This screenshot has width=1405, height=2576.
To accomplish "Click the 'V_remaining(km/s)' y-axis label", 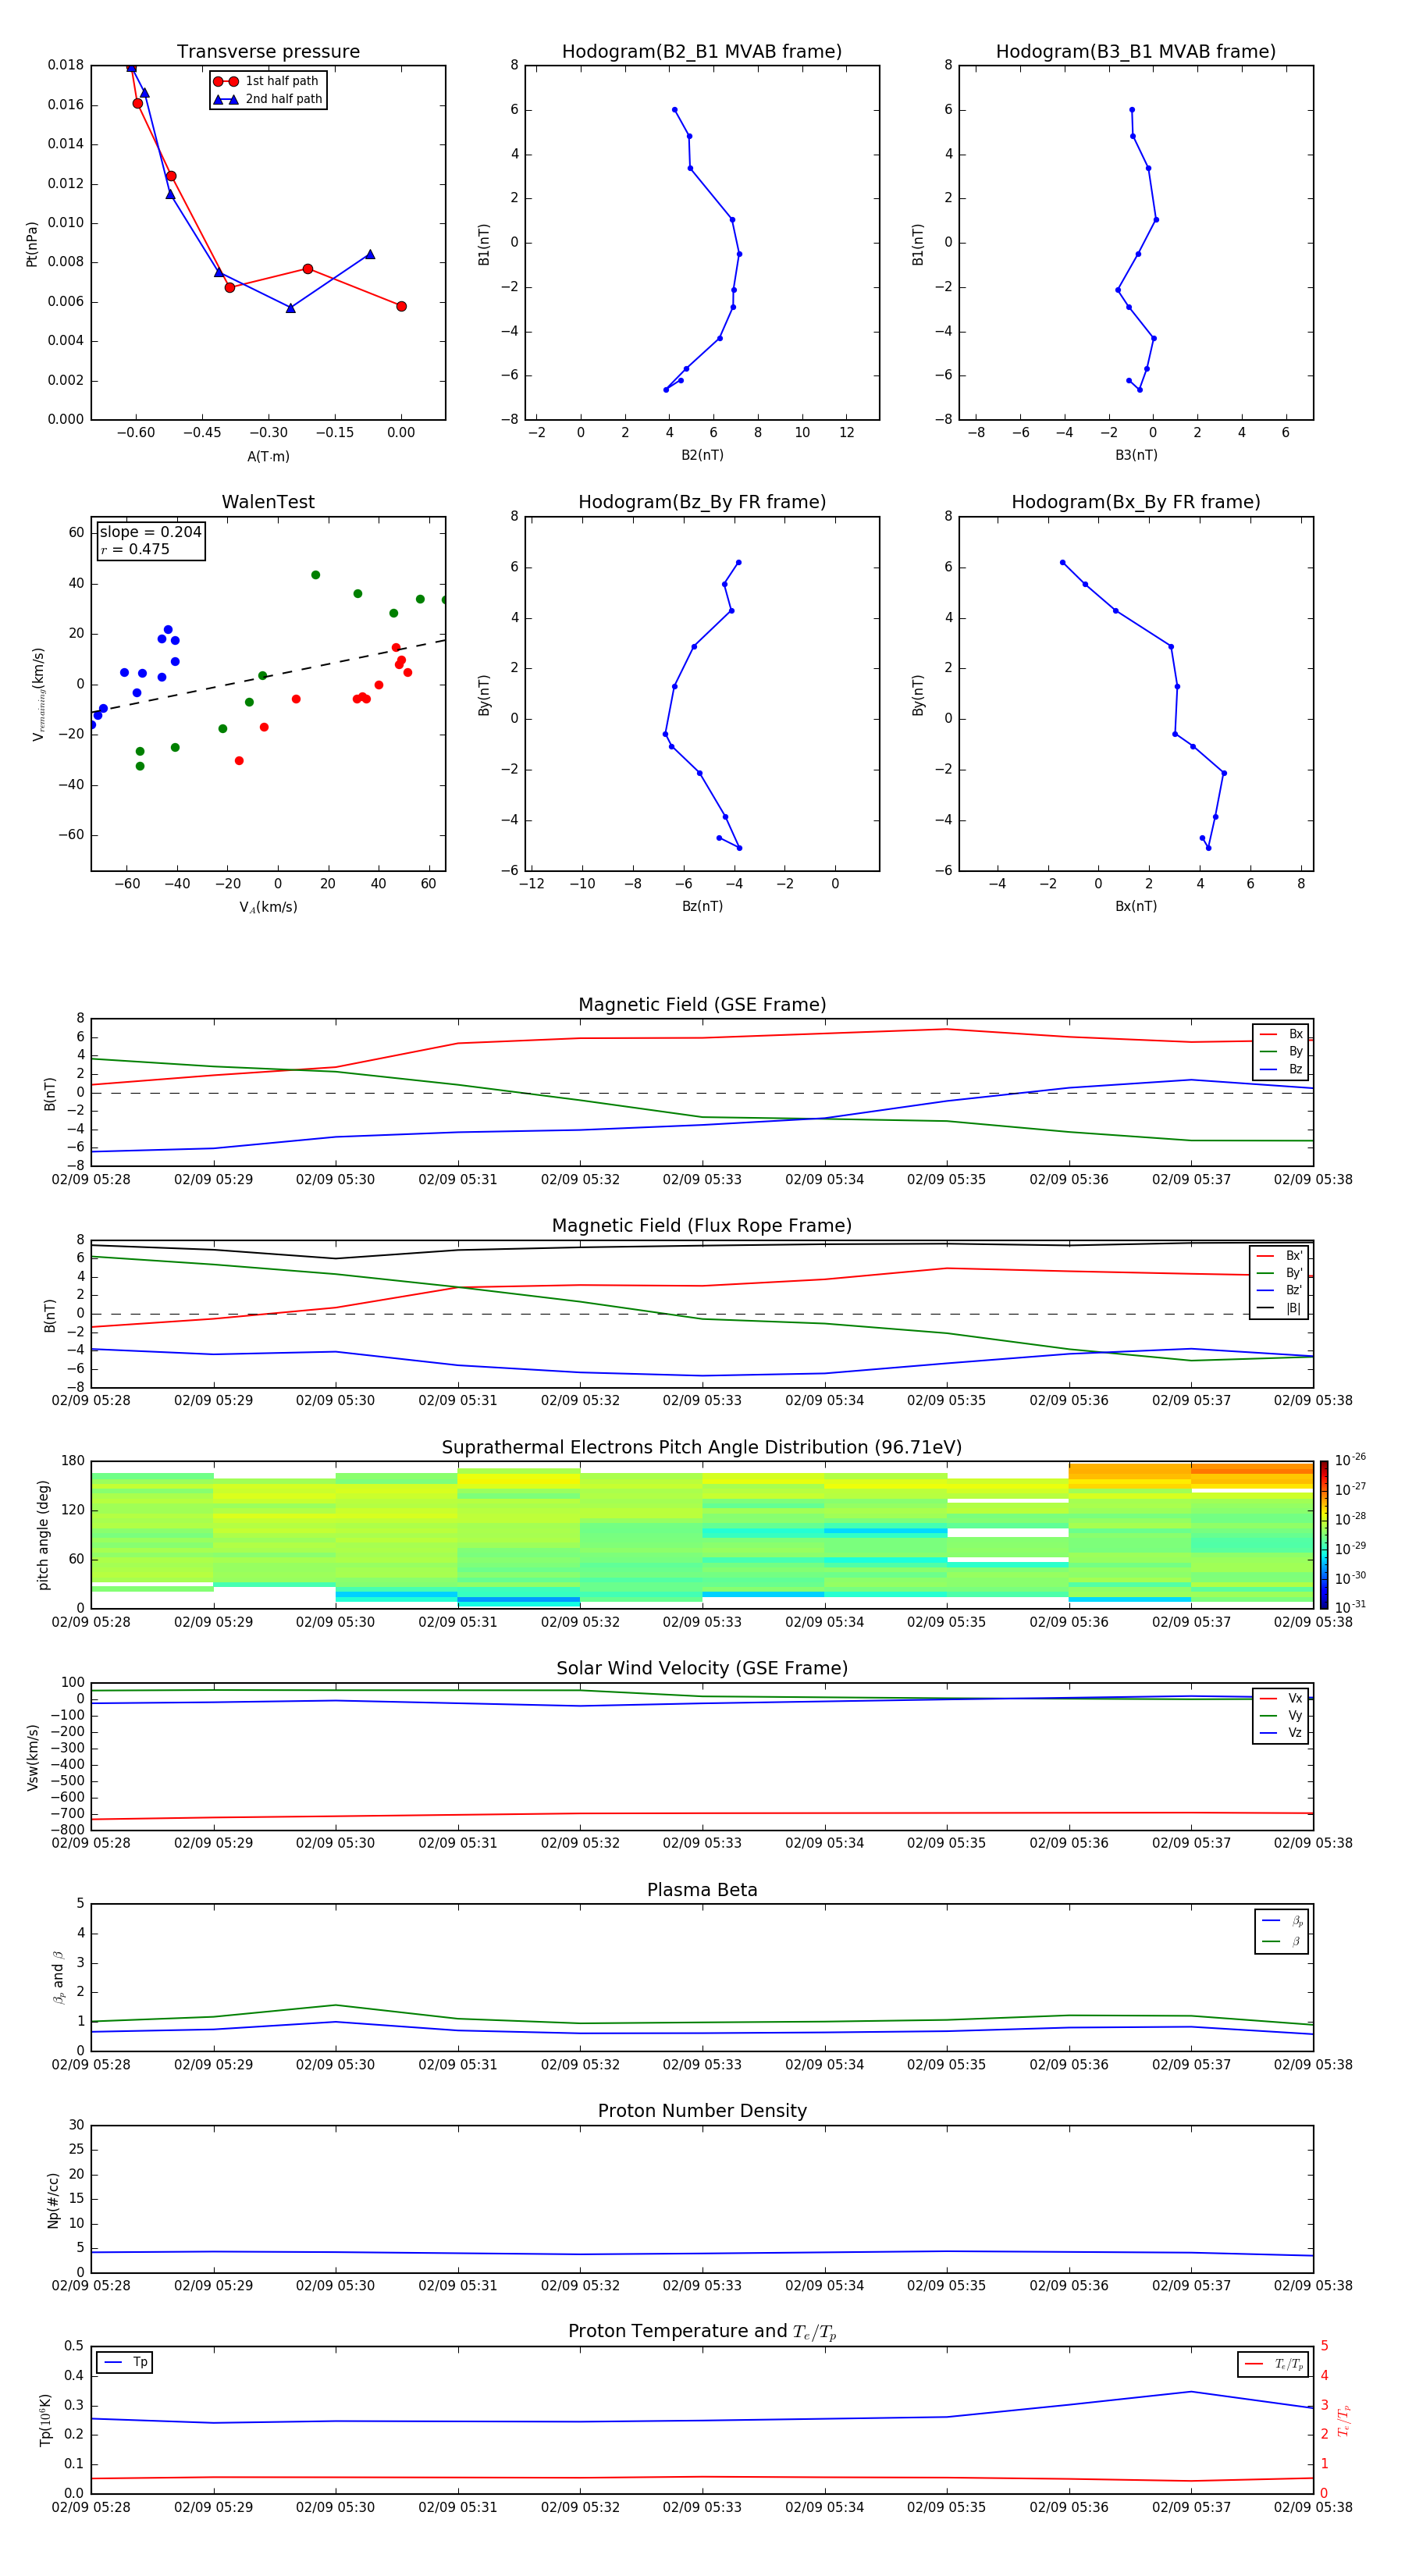I will [x=38, y=694].
